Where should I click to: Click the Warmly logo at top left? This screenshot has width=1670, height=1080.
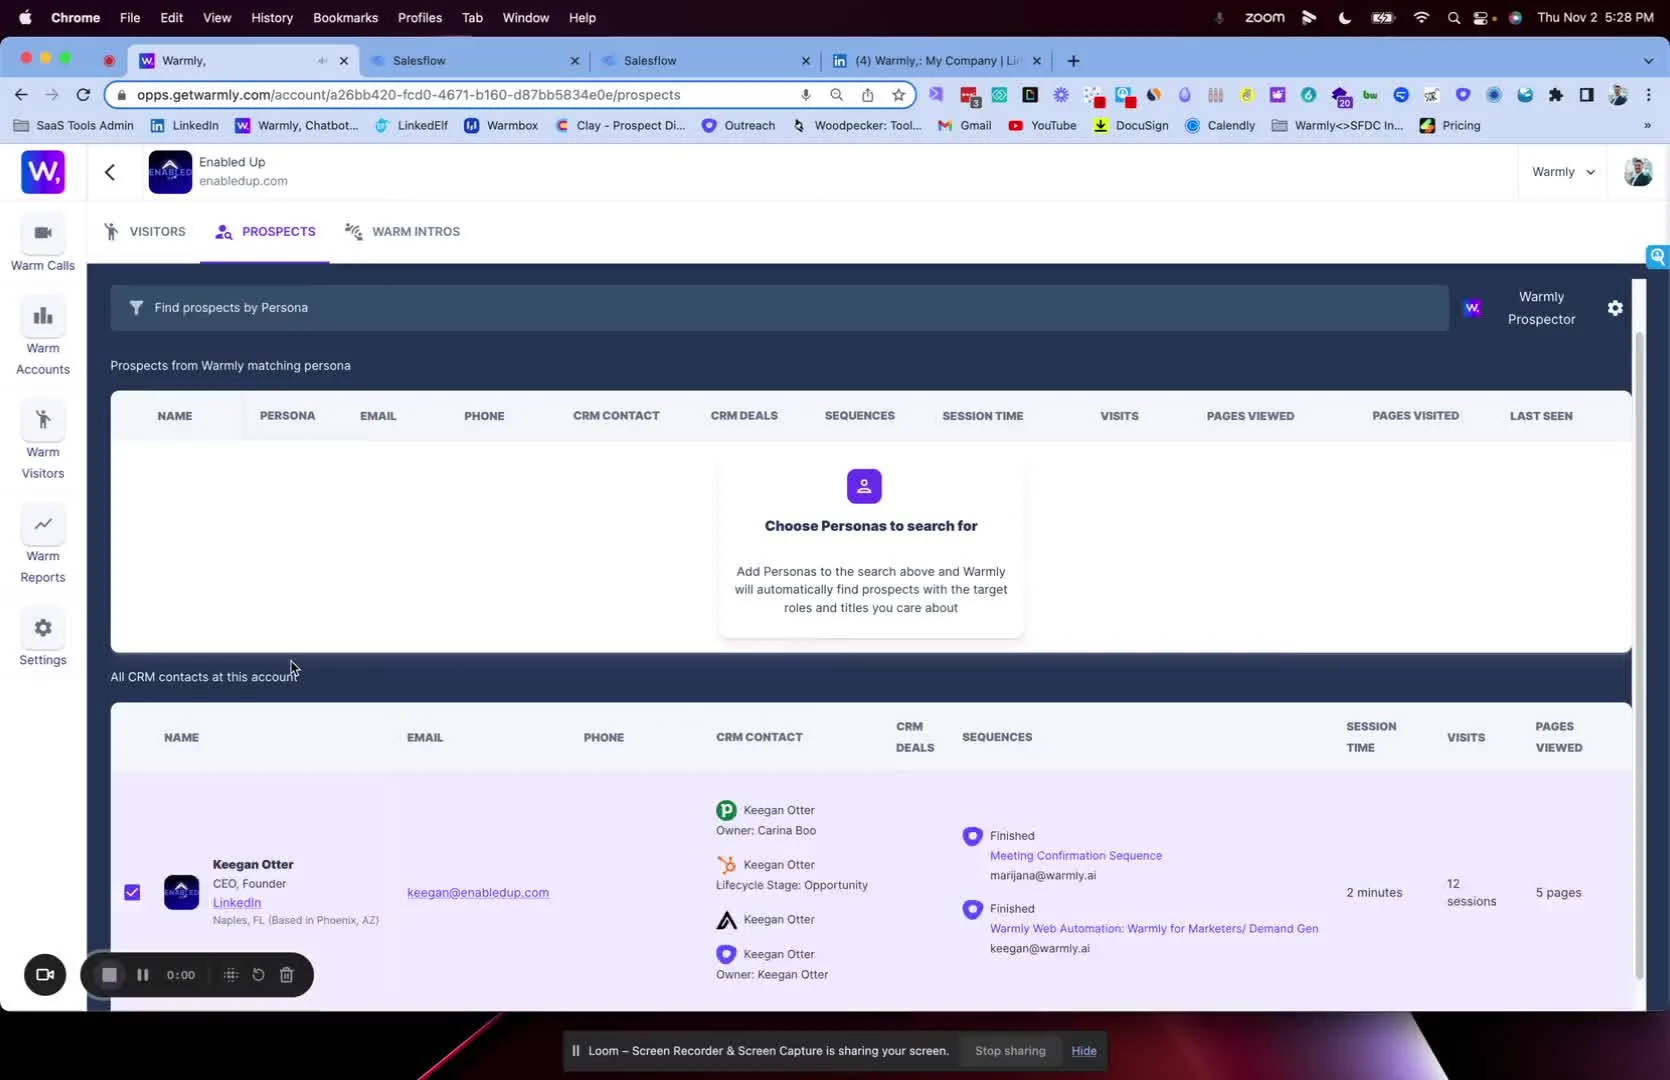tap(43, 172)
